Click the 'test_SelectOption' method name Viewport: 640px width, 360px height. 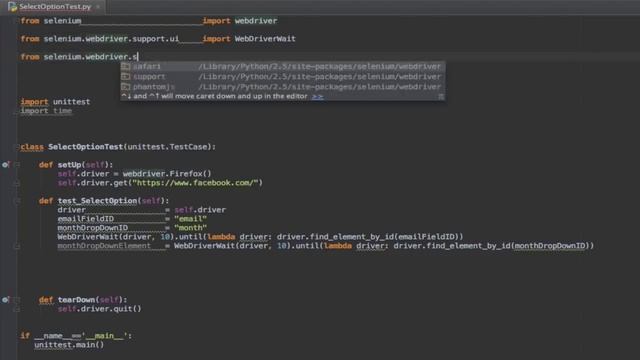tap(97, 200)
